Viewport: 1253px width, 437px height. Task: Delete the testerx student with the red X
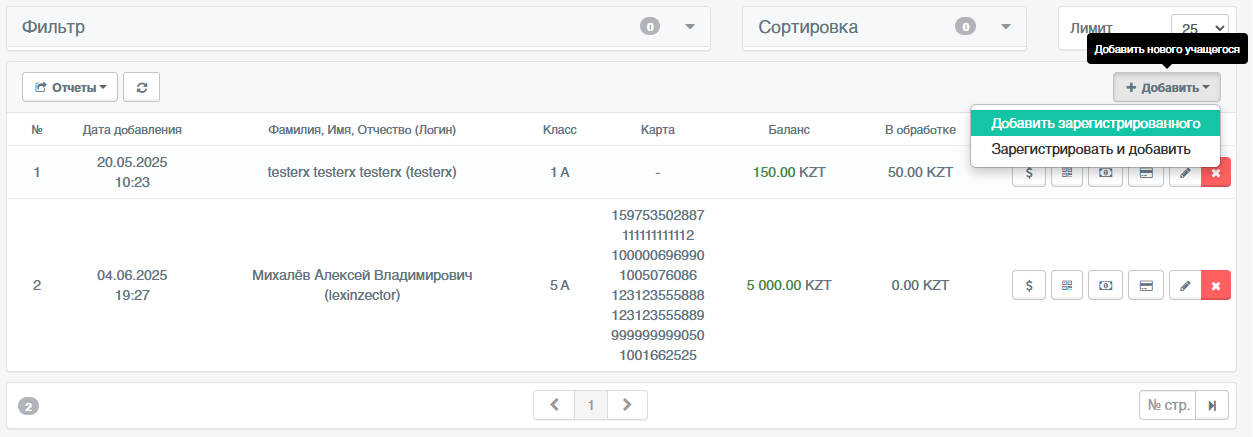pyautogui.click(x=1216, y=173)
